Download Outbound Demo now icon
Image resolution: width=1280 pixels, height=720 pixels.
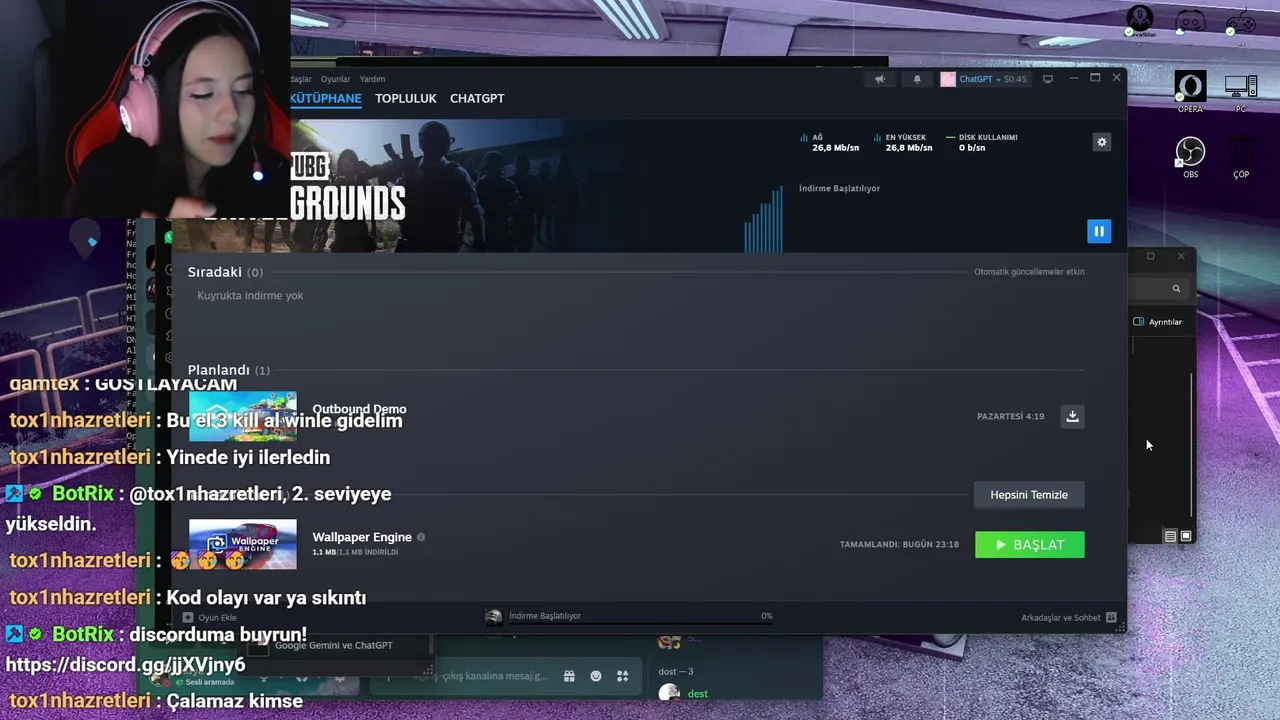click(x=1072, y=416)
